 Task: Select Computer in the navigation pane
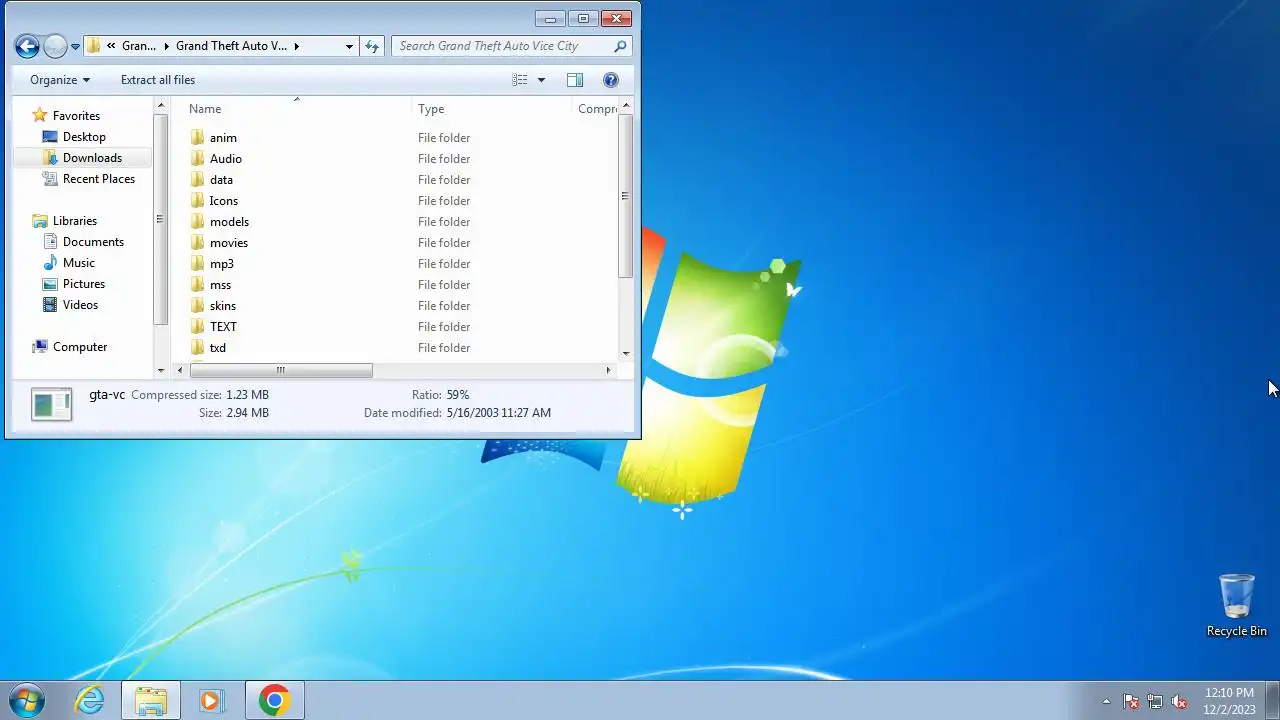(x=80, y=347)
